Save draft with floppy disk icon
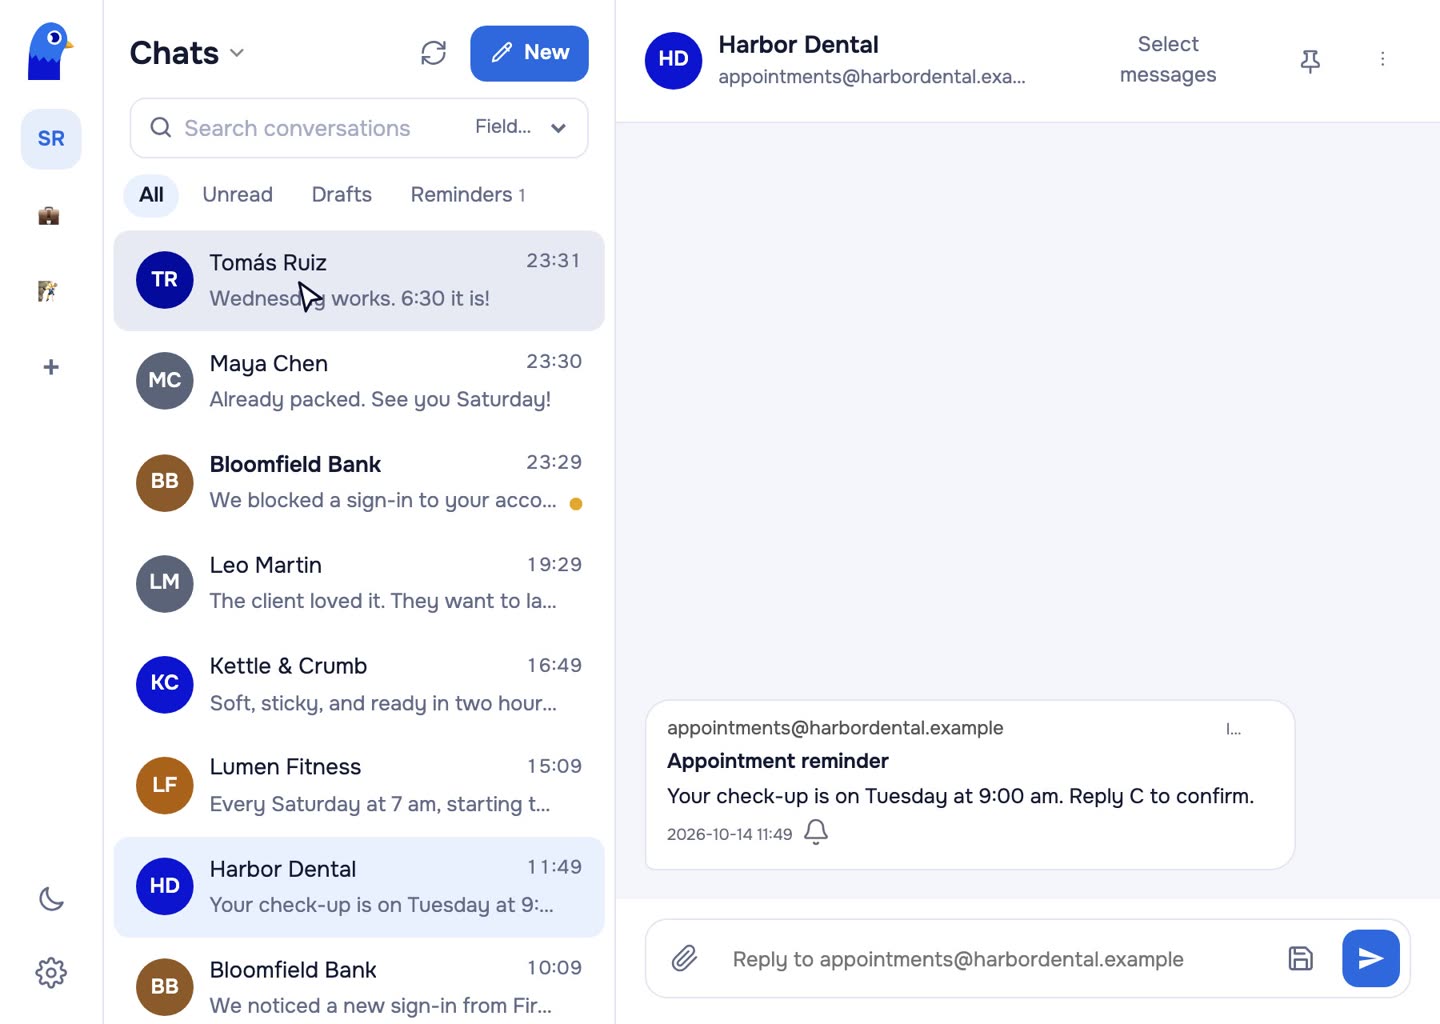1440x1024 pixels. (1300, 959)
